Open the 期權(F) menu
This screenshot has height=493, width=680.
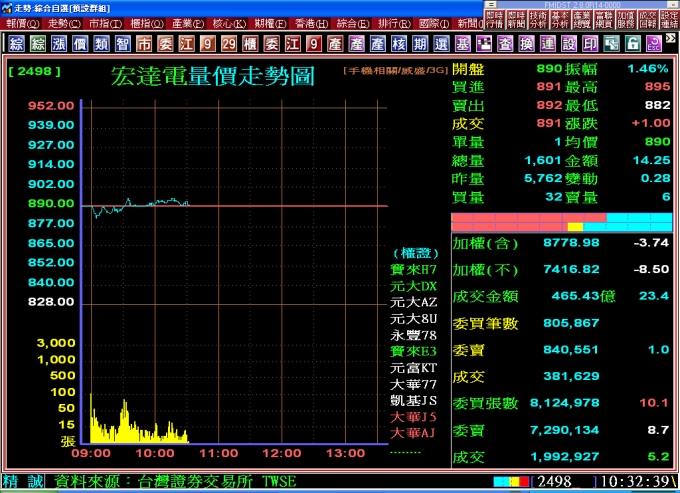point(270,23)
